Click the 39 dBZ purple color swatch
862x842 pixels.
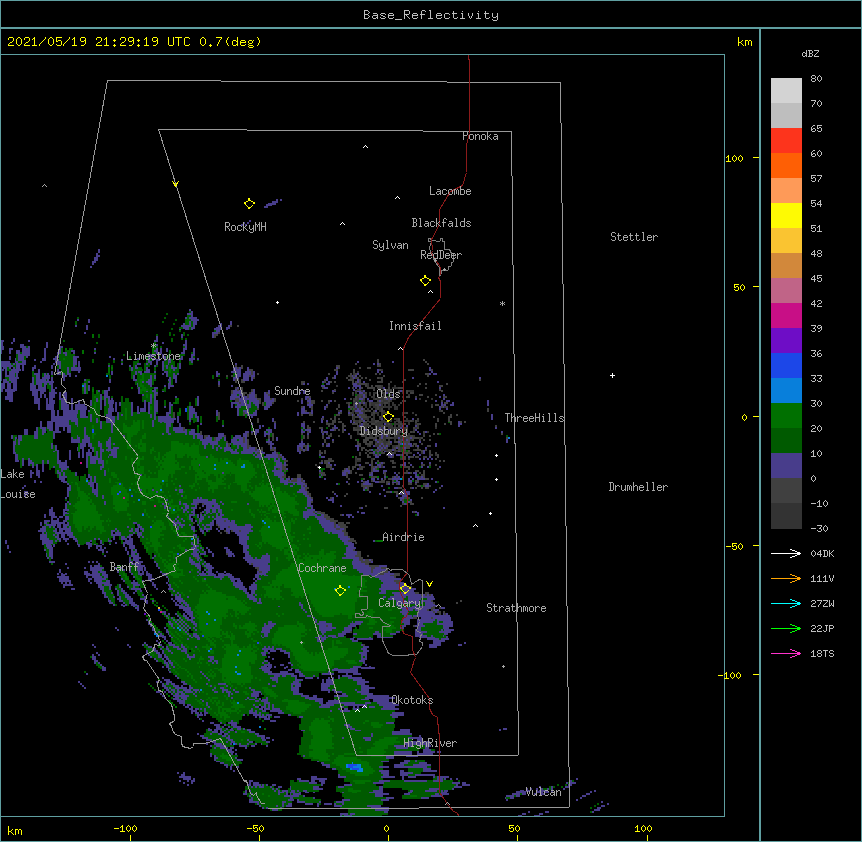786,341
